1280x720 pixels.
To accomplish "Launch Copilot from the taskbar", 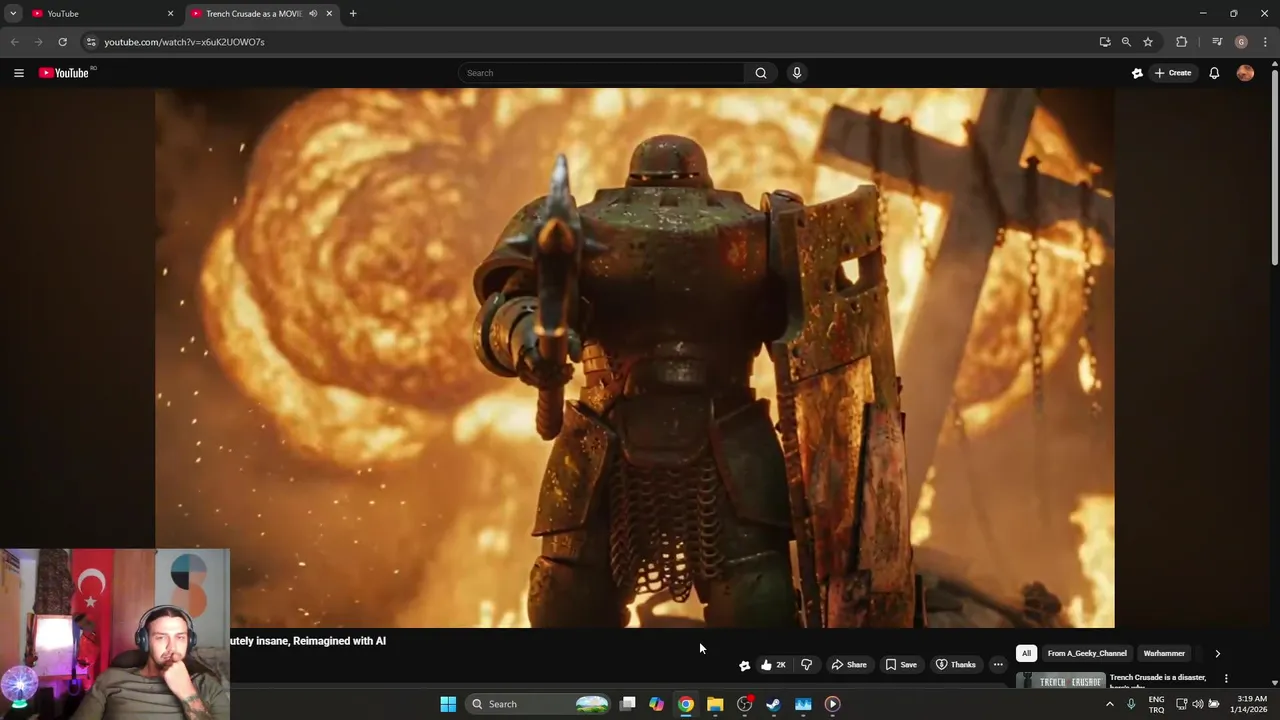I will [x=657, y=704].
